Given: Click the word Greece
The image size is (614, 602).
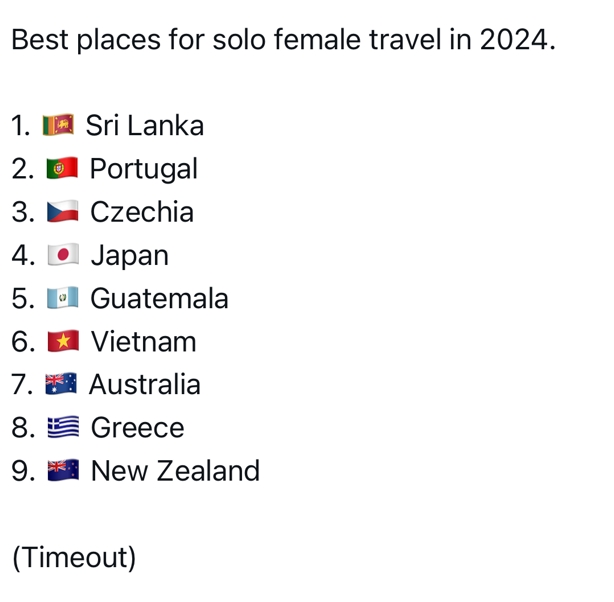Looking at the screenshot, I should pos(137,427).
